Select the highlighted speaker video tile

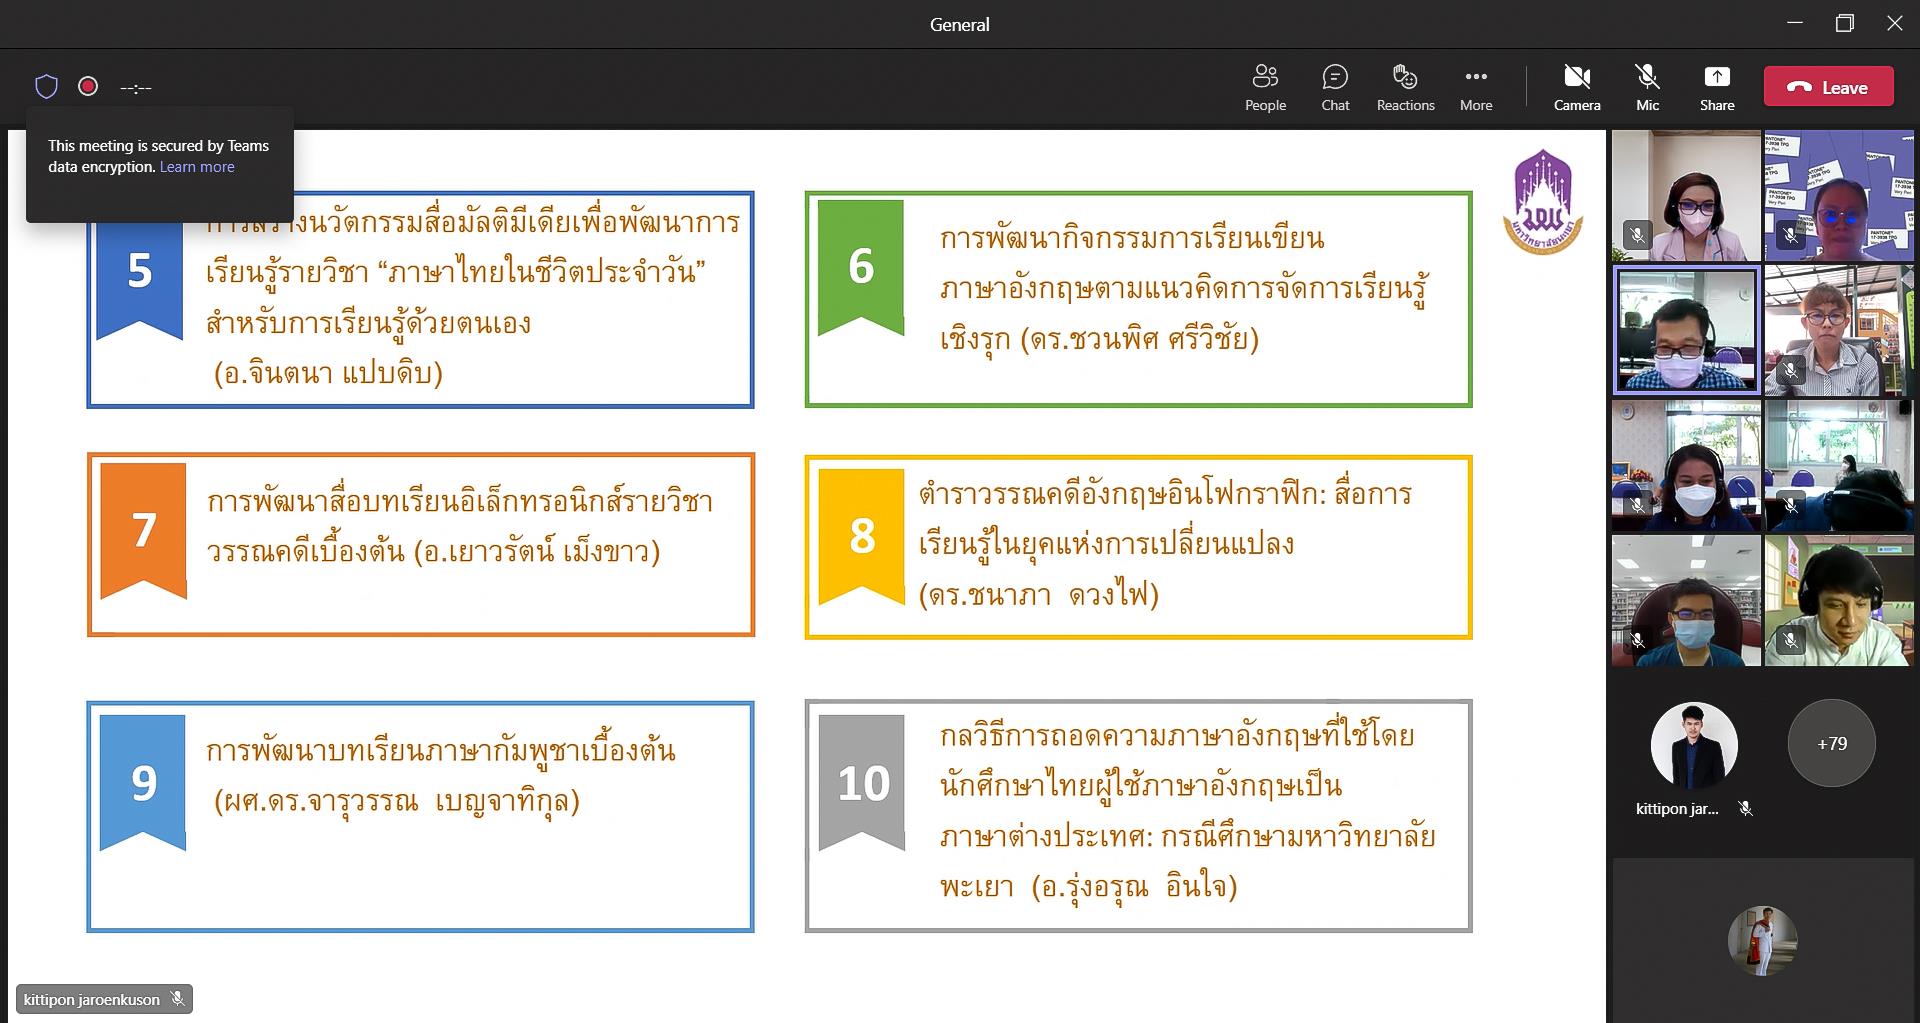(1687, 330)
